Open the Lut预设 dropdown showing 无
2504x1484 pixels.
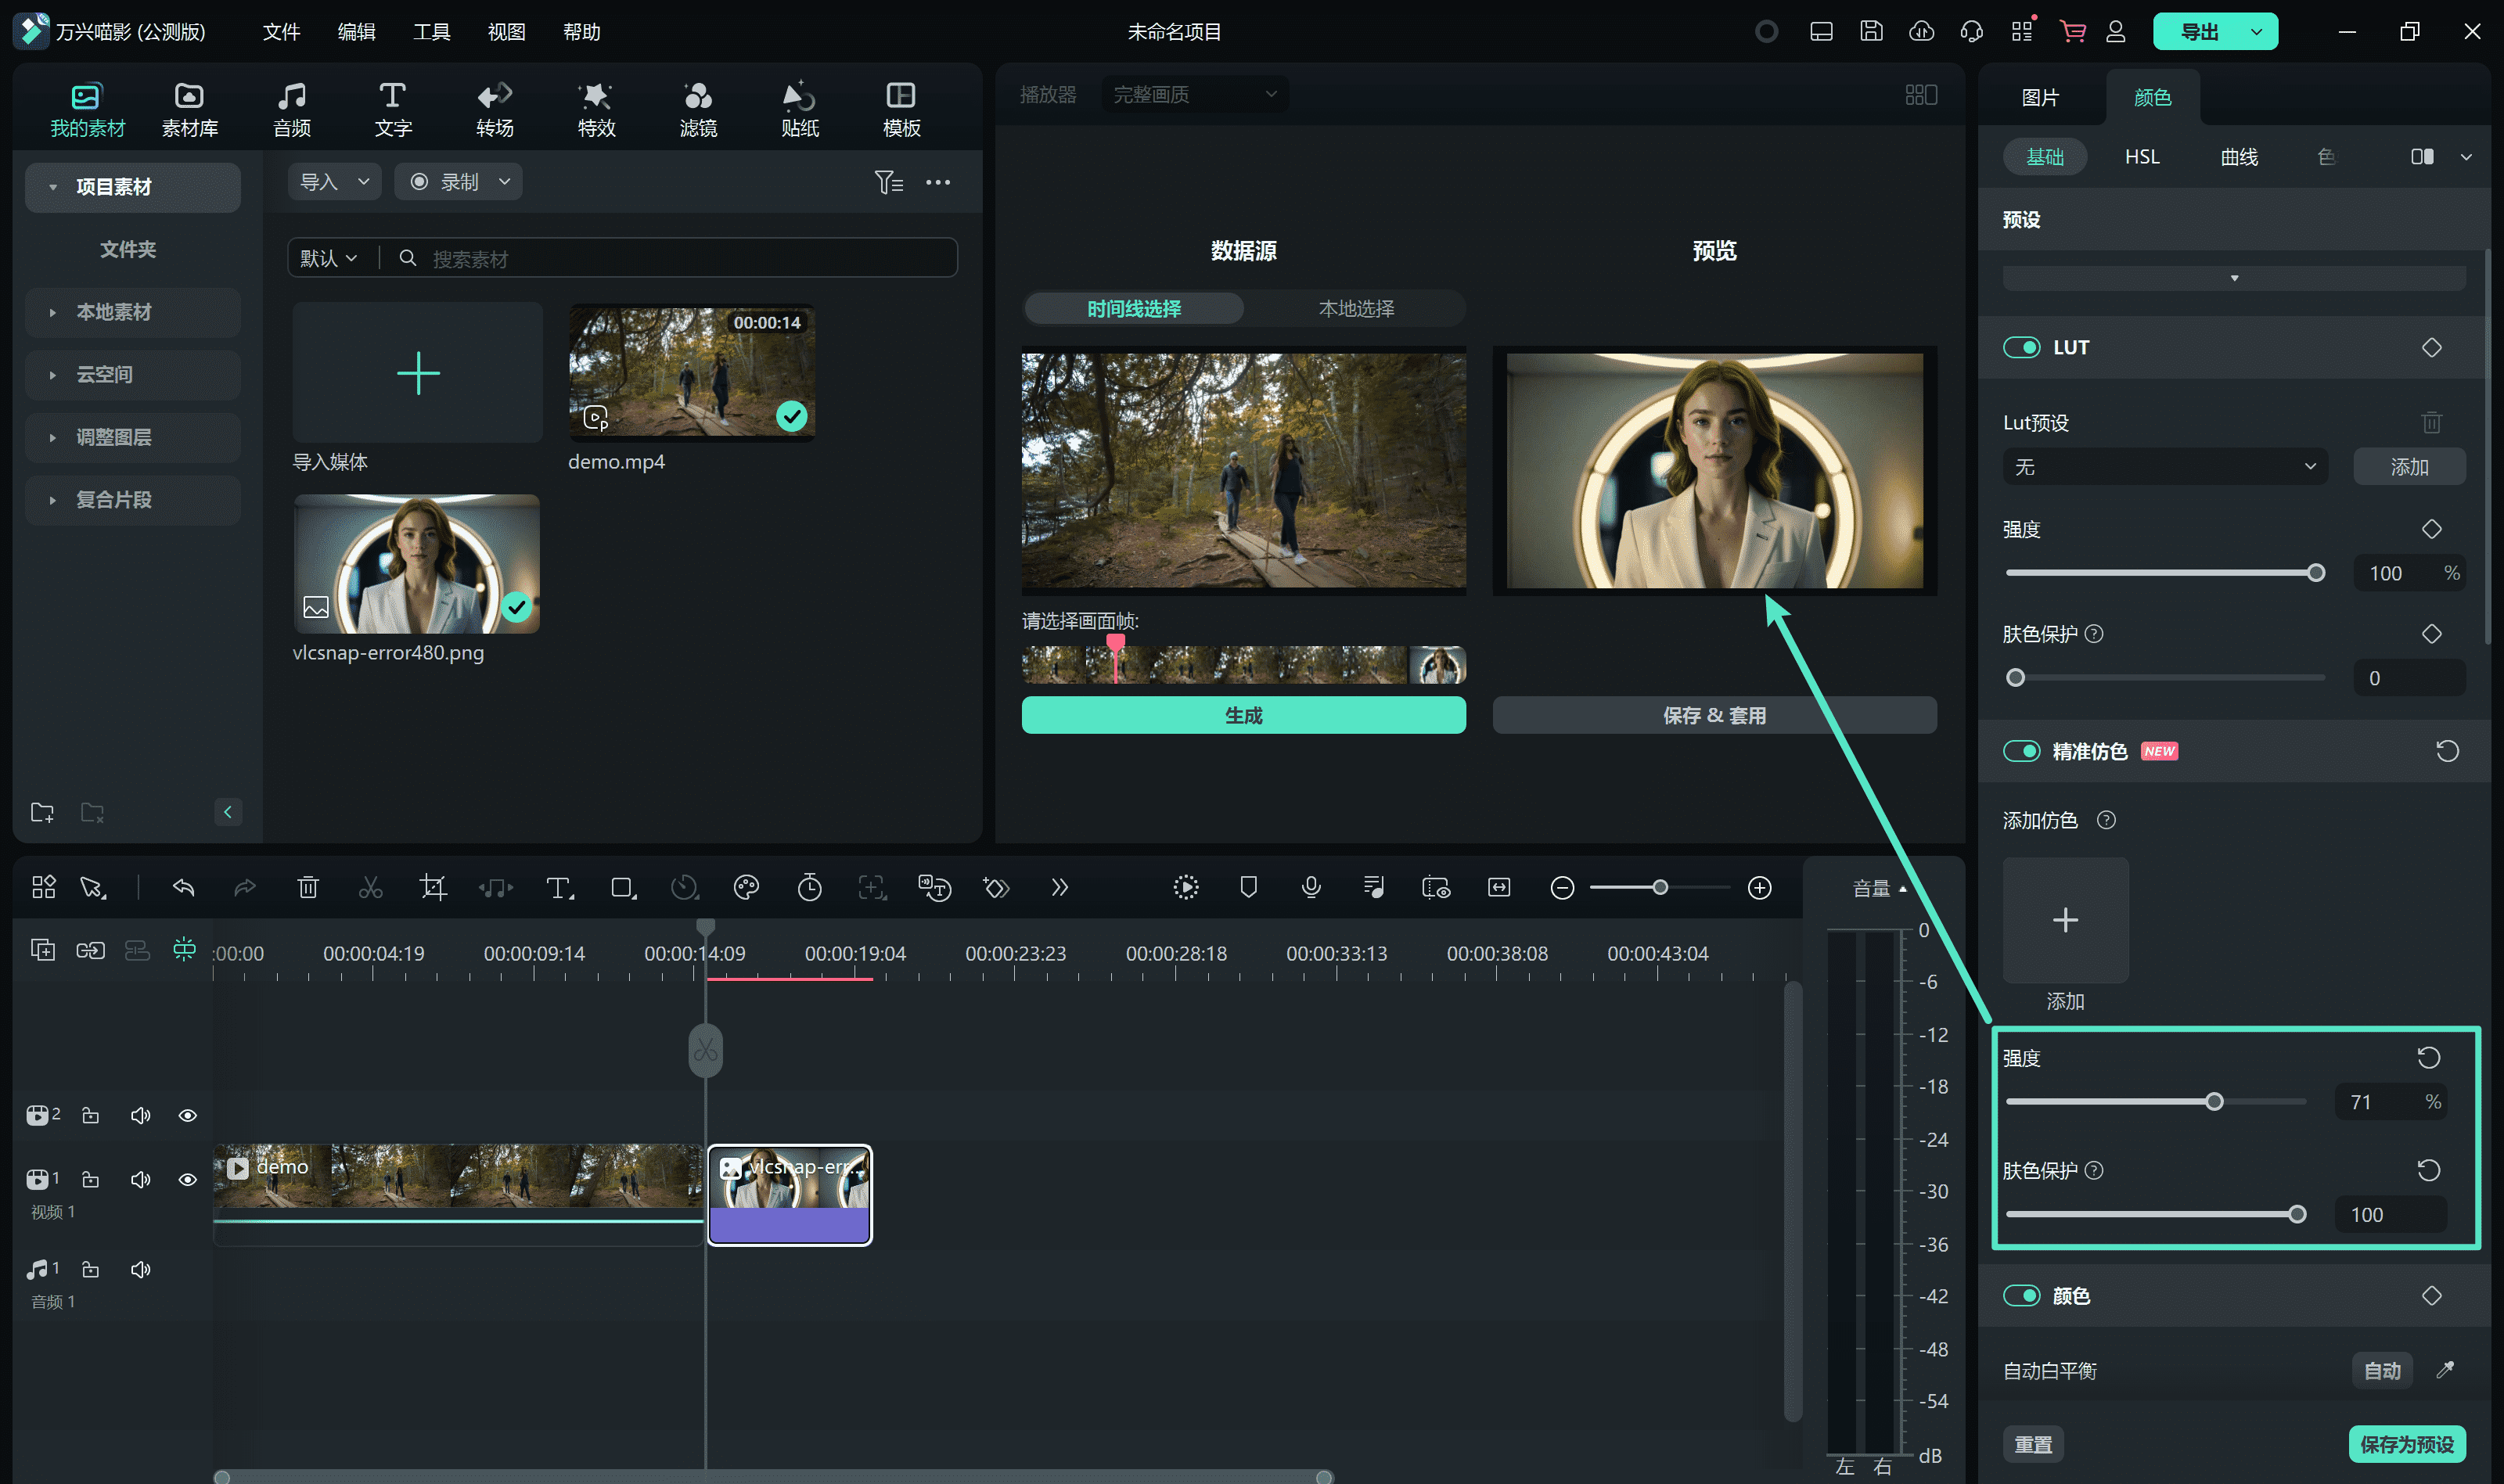pos(2164,467)
